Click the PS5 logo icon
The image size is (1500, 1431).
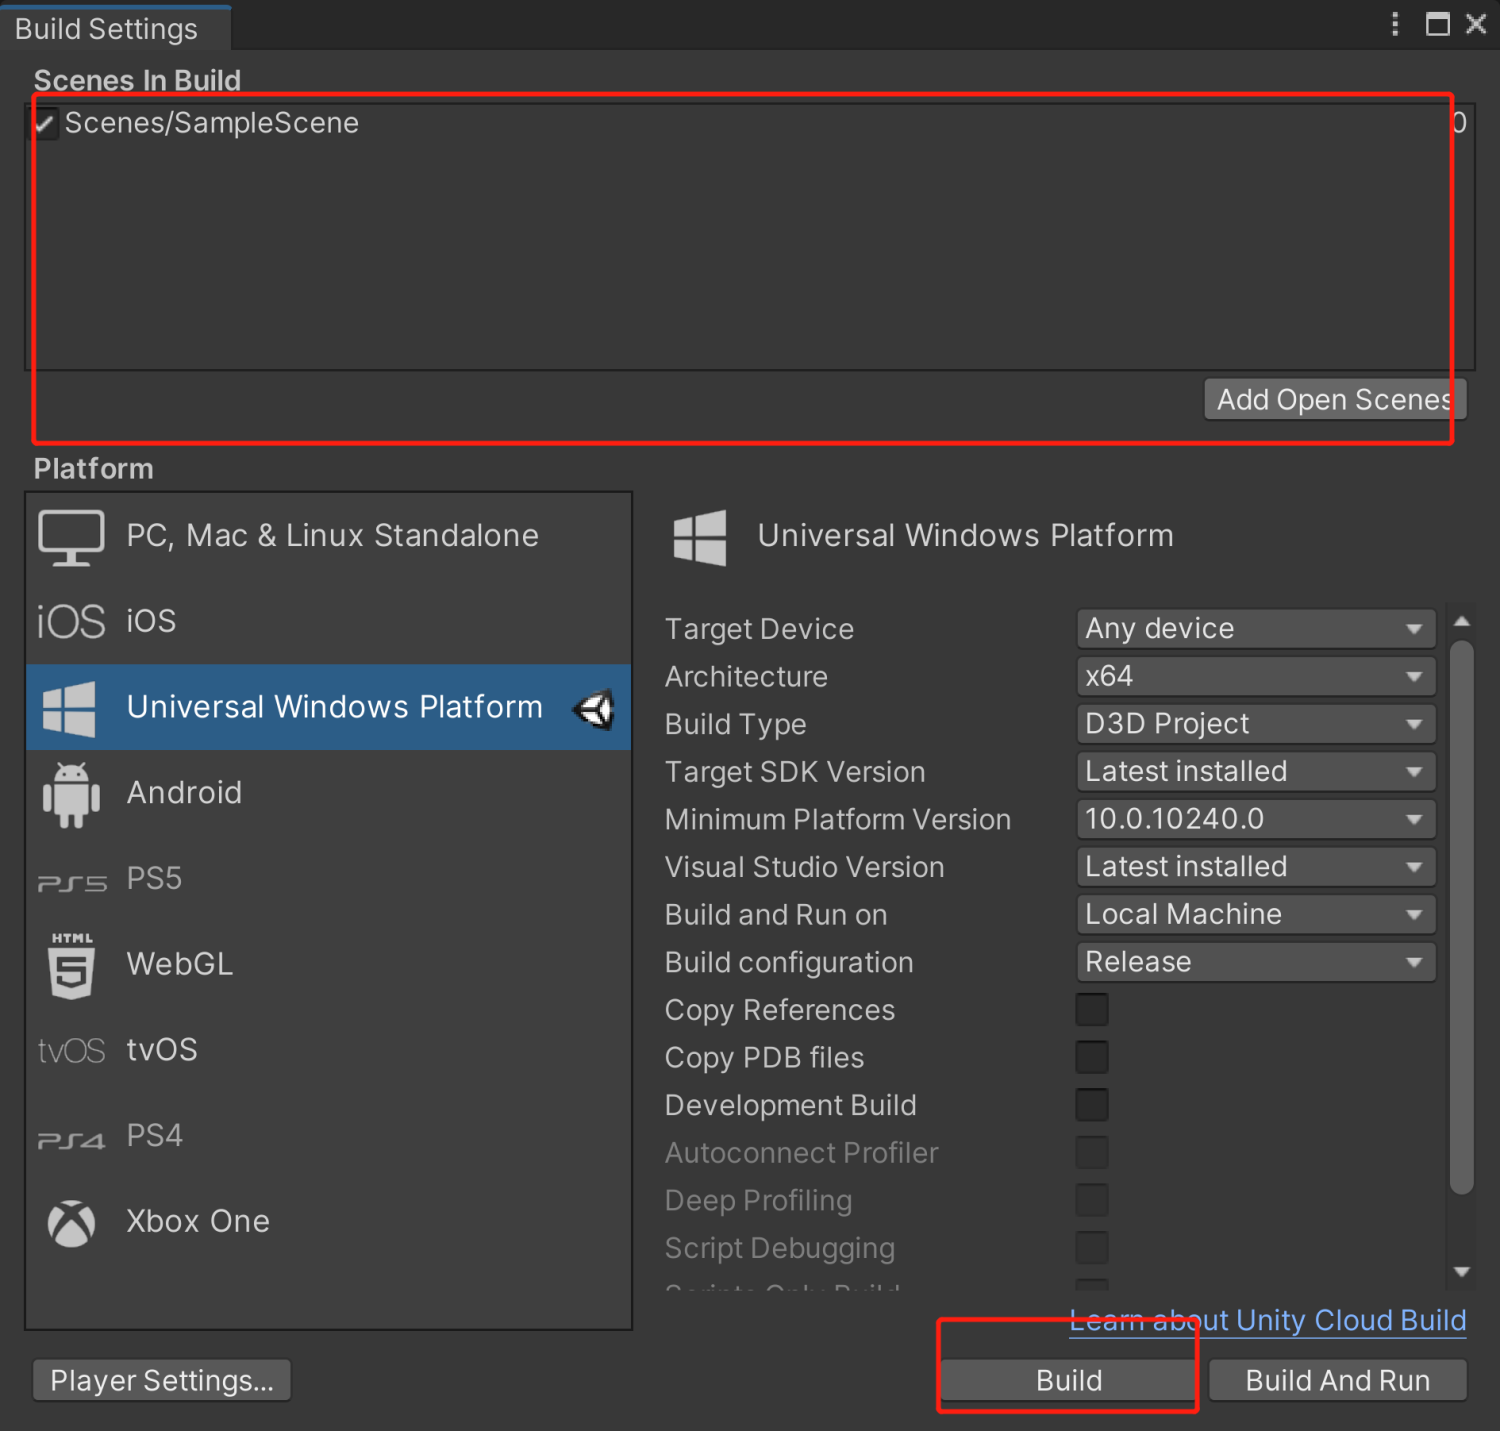point(71,883)
